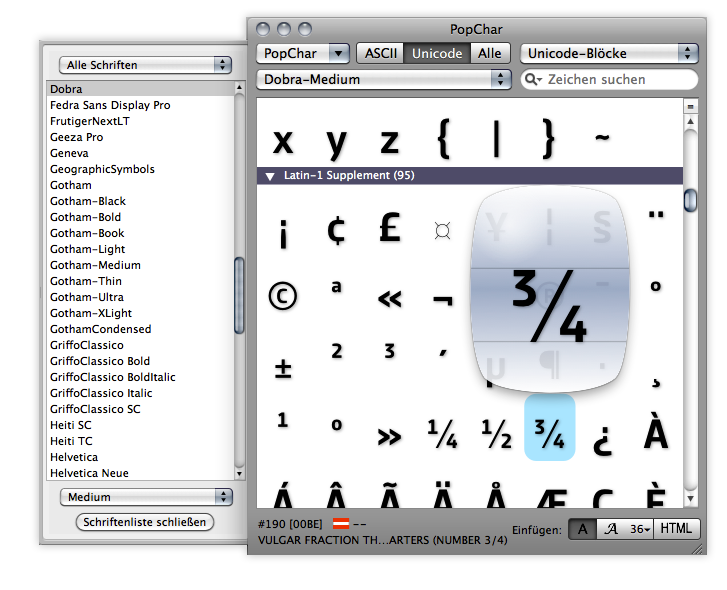Select Geneva in the font list
The height and width of the screenshot is (590, 727).
[x=140, y=153]
